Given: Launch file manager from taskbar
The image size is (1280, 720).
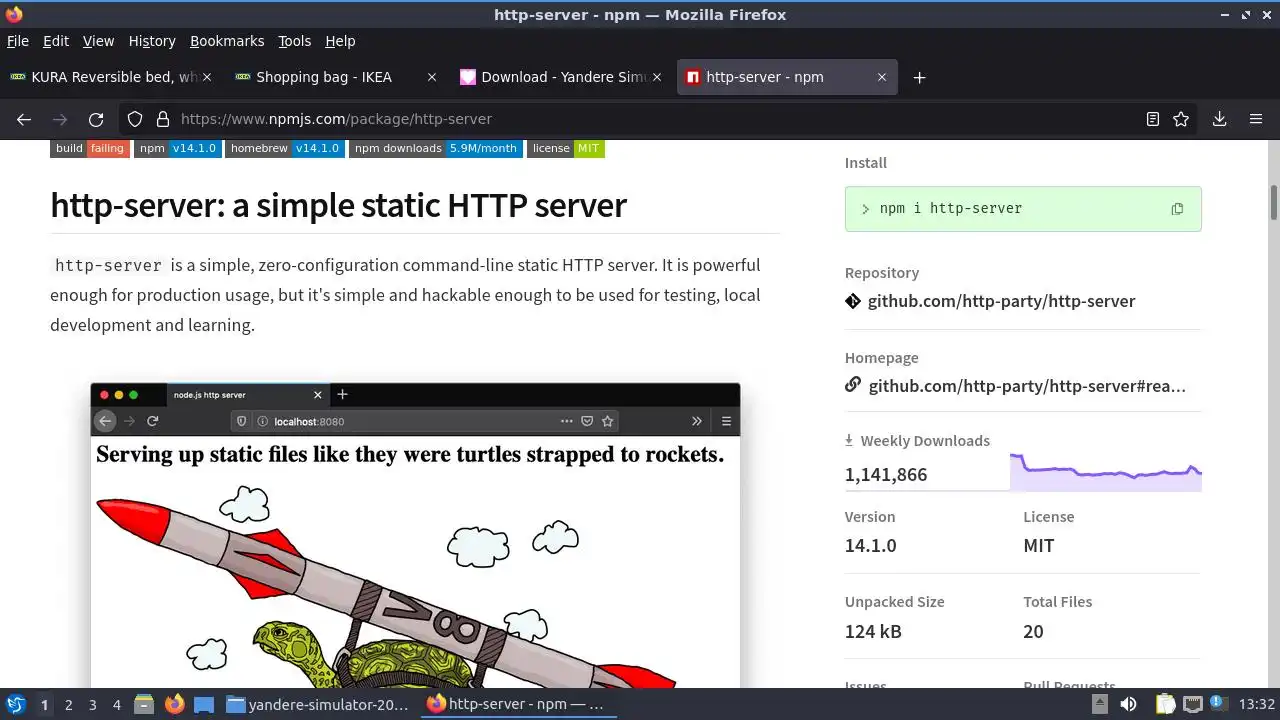Looking at the screenshot, I should (144, 704).
